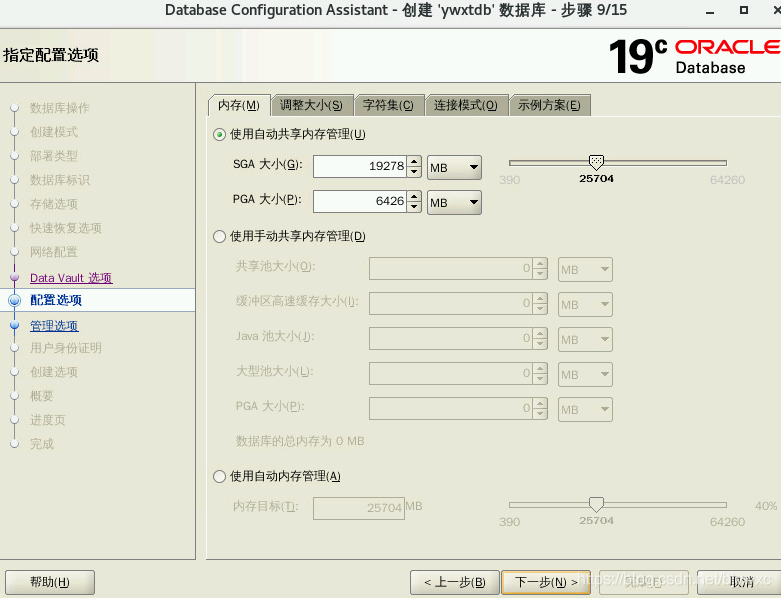Open the 管理选项 step link
Viewport: 781px width, 598px height.
click(x=54, y=326)
